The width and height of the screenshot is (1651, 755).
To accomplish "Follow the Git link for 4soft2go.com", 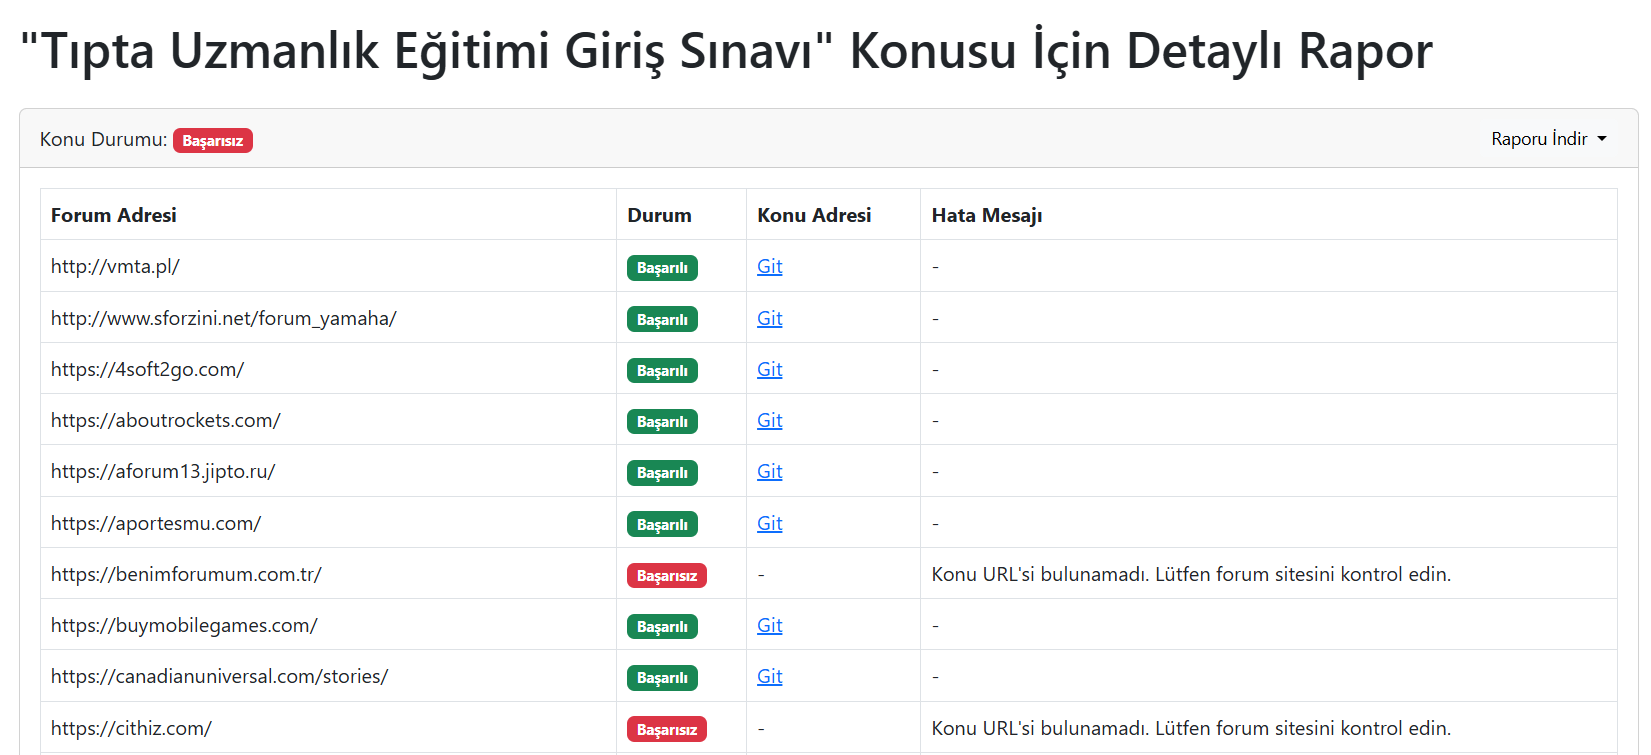I will point(769,370).
